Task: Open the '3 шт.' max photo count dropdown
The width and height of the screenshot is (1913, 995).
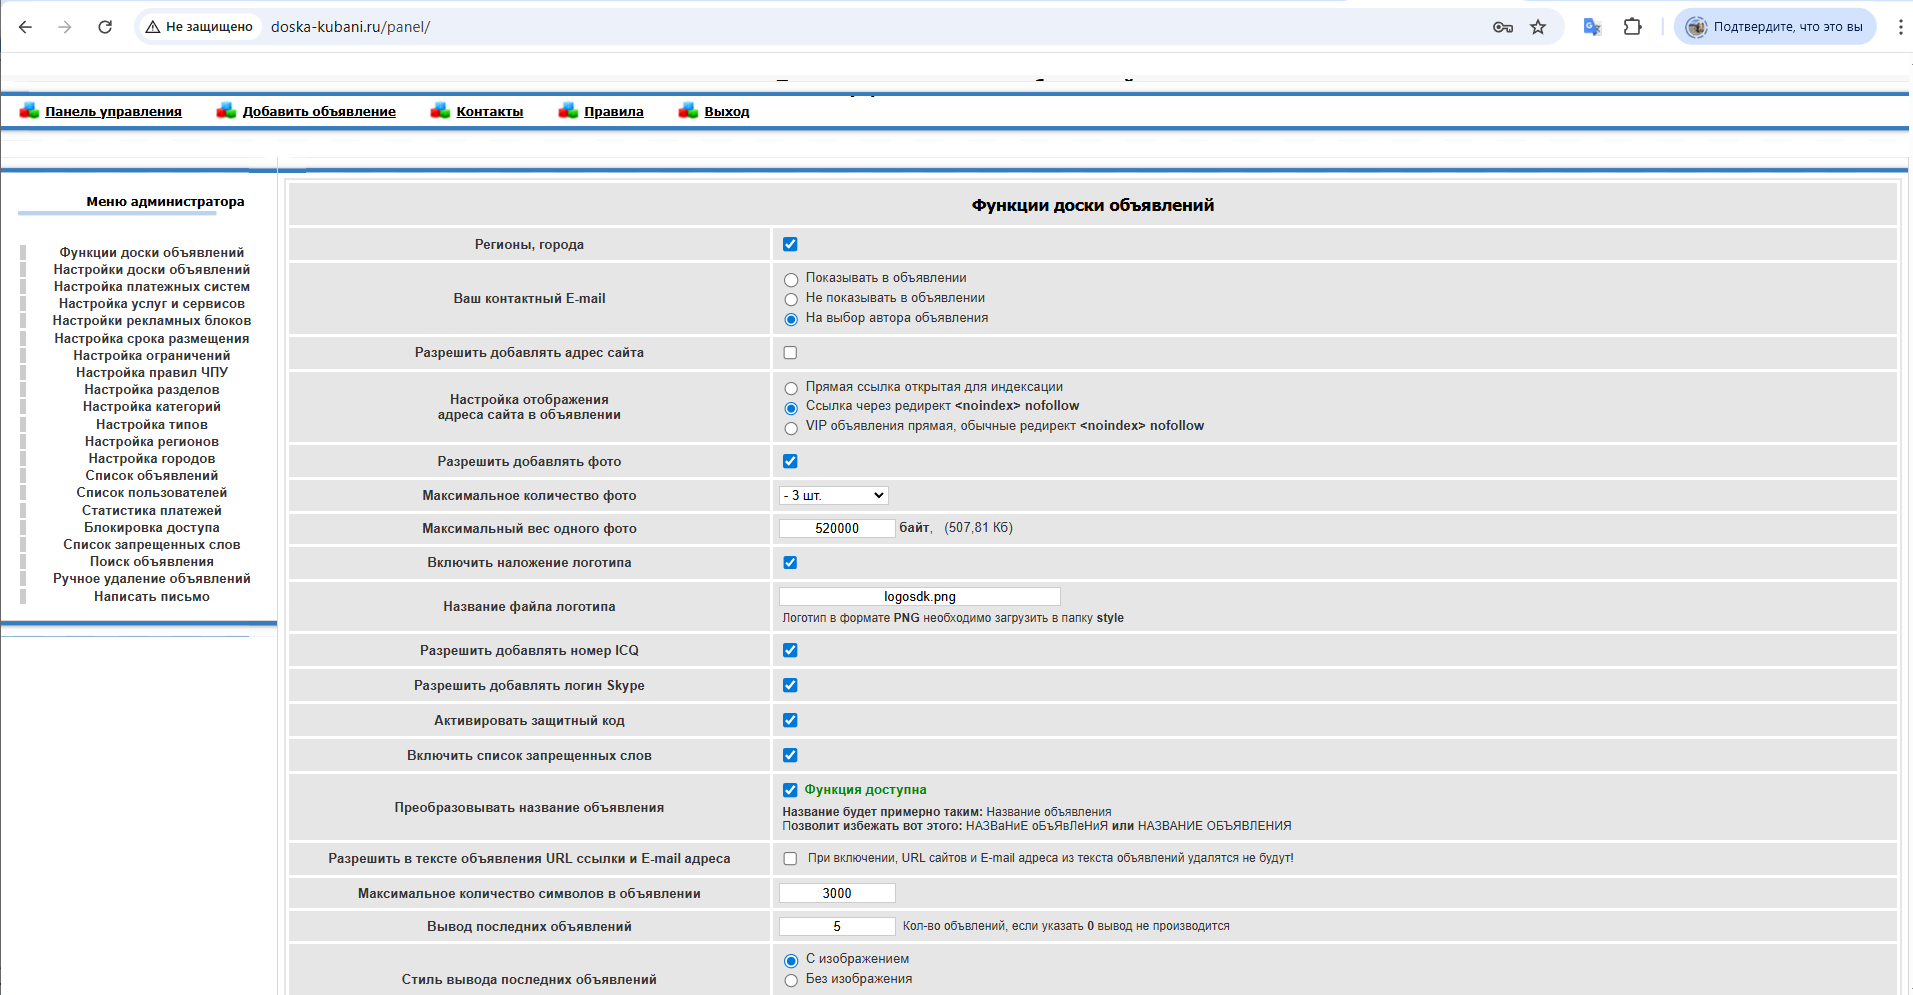Action: point(833,495)
